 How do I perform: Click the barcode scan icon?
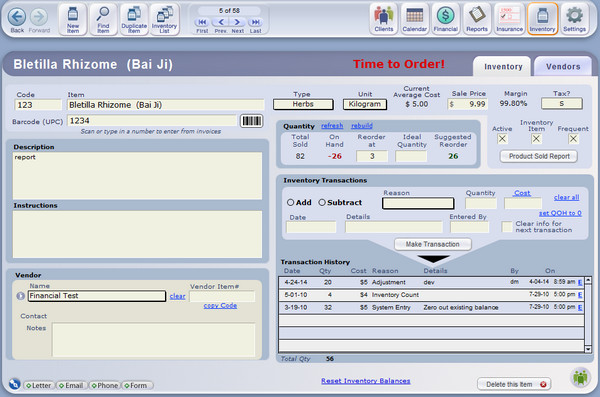(x=251, y=121)
